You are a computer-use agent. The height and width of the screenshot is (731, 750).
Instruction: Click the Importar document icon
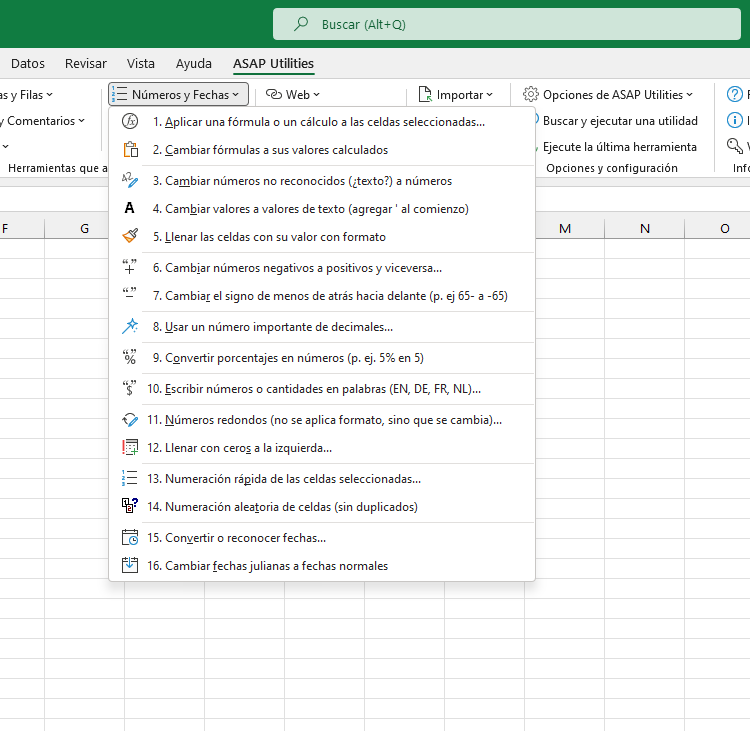pos(425,94)
